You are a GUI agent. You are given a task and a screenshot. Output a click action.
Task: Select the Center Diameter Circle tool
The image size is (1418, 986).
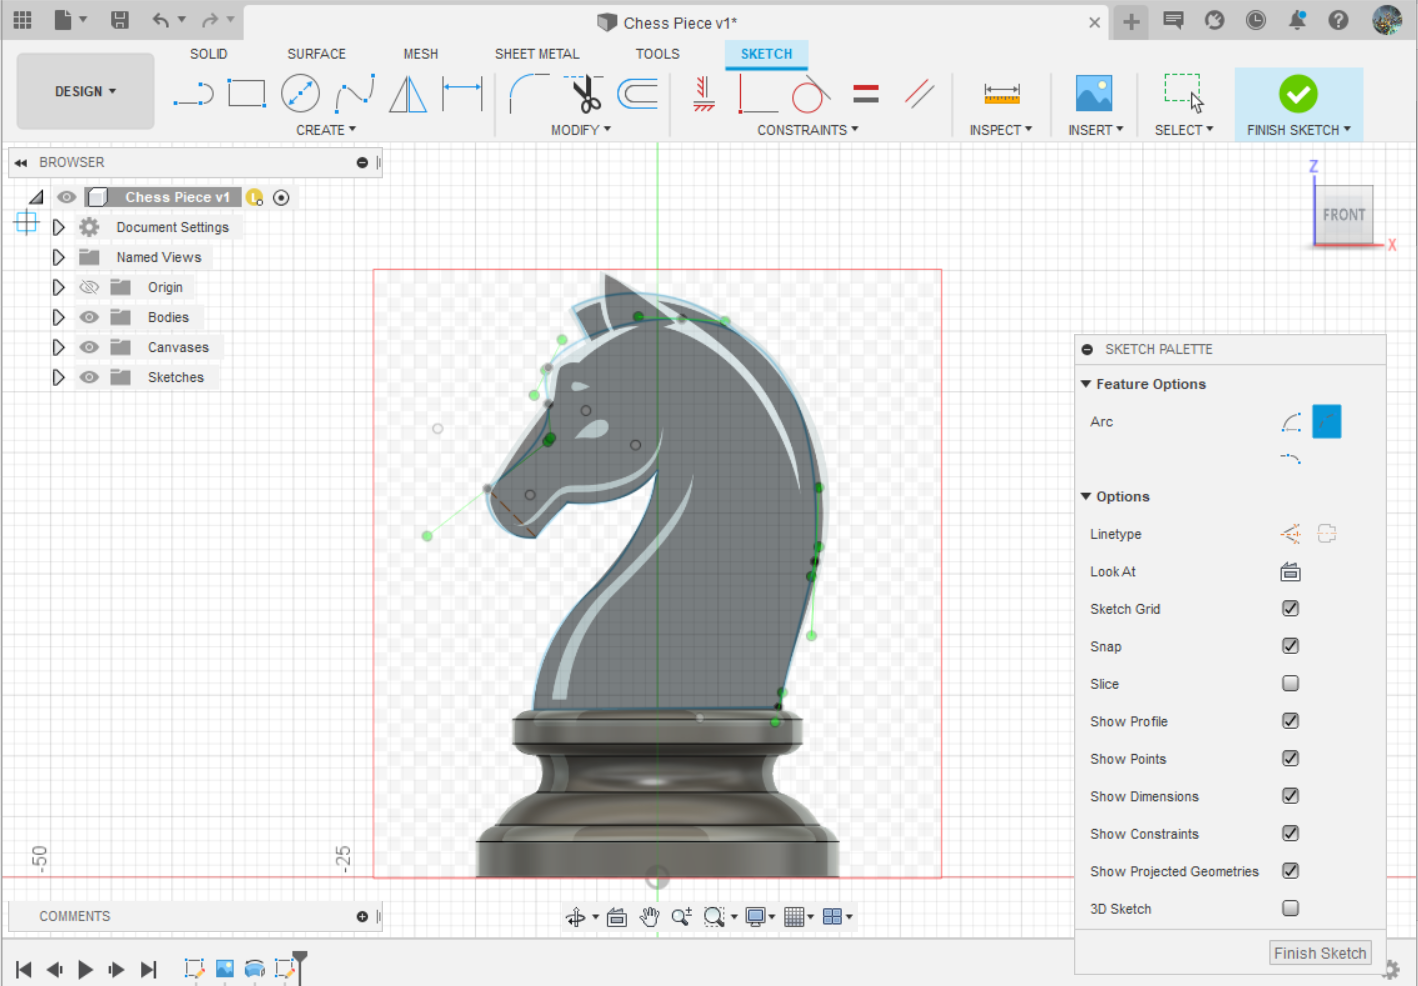tap(301, 94)
